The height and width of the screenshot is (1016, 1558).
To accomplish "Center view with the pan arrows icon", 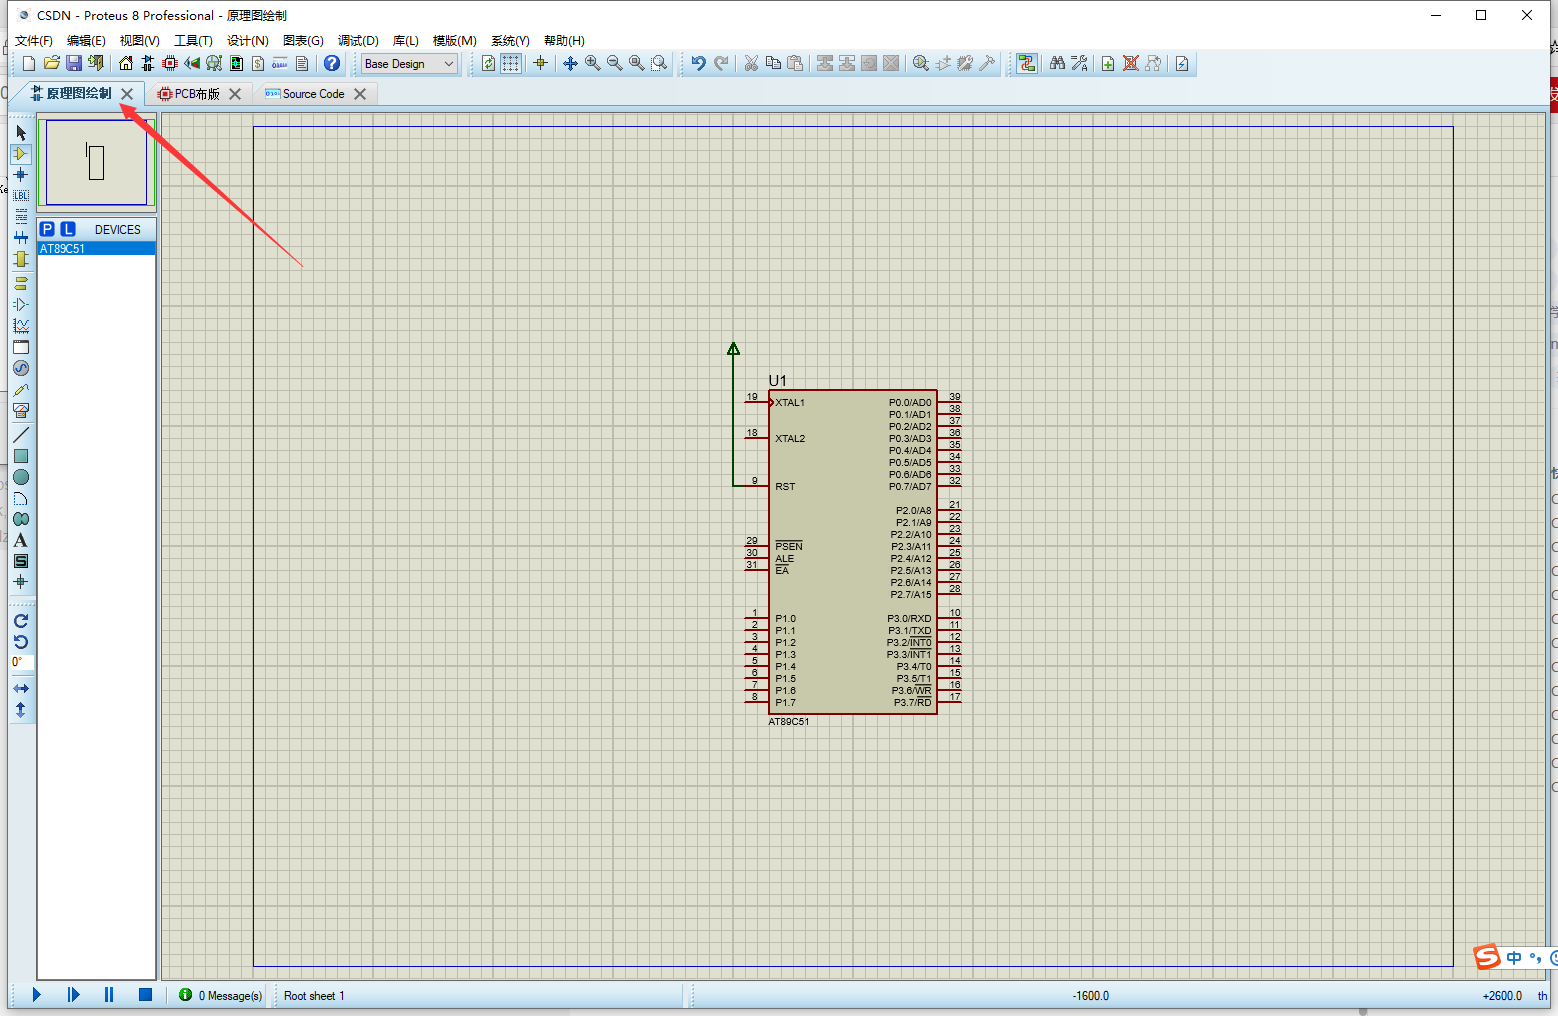I will [x=570, y=63].
